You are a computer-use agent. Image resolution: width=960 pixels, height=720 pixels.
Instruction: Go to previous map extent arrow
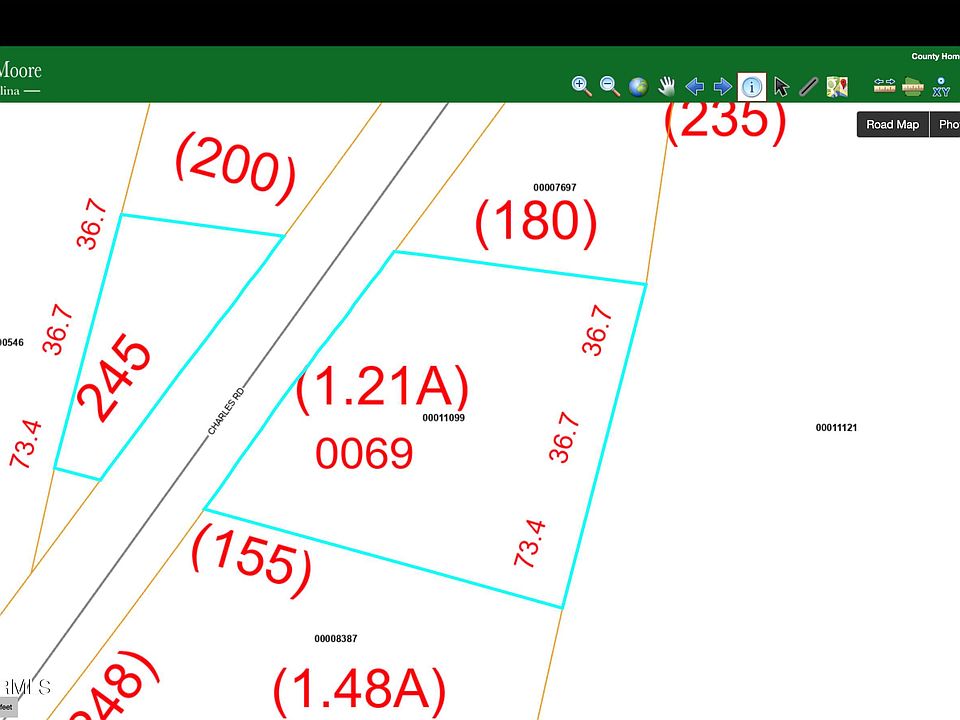pos(694,87)
